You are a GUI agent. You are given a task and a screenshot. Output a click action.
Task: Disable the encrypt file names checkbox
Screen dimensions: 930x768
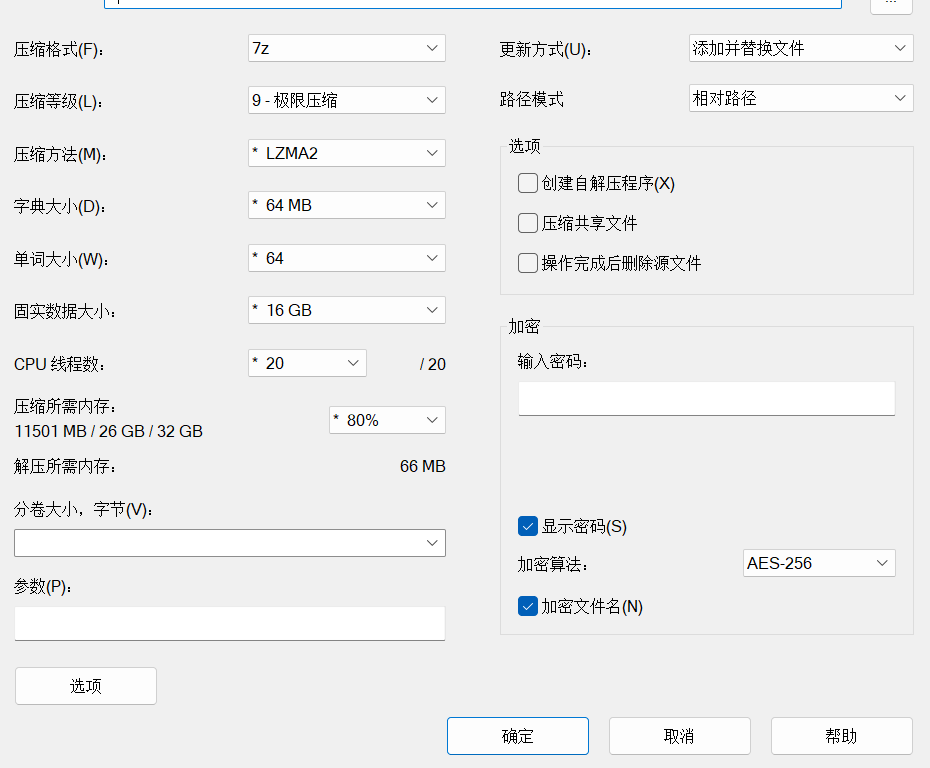click(x=527, y=606)
